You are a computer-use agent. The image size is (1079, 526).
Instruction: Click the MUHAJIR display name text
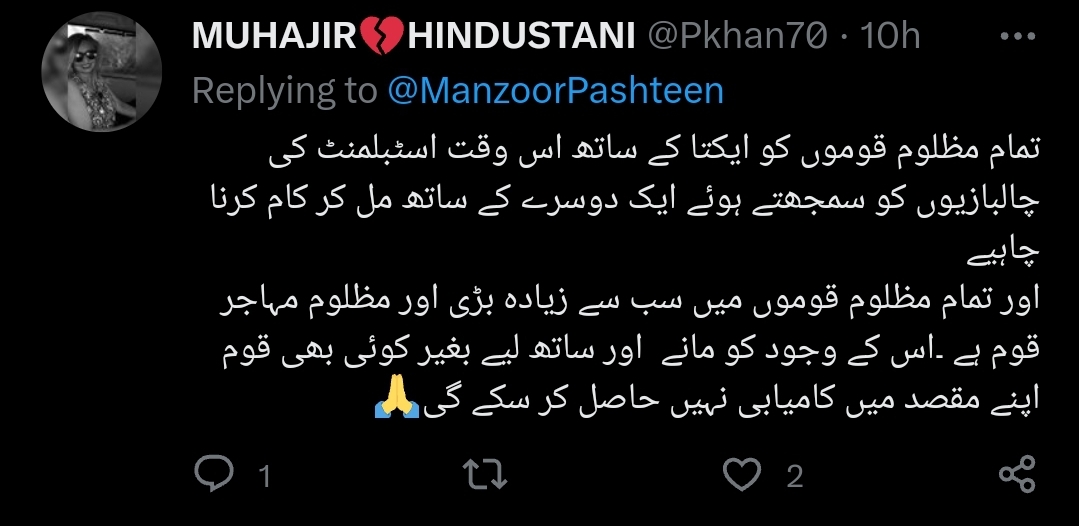274,36
